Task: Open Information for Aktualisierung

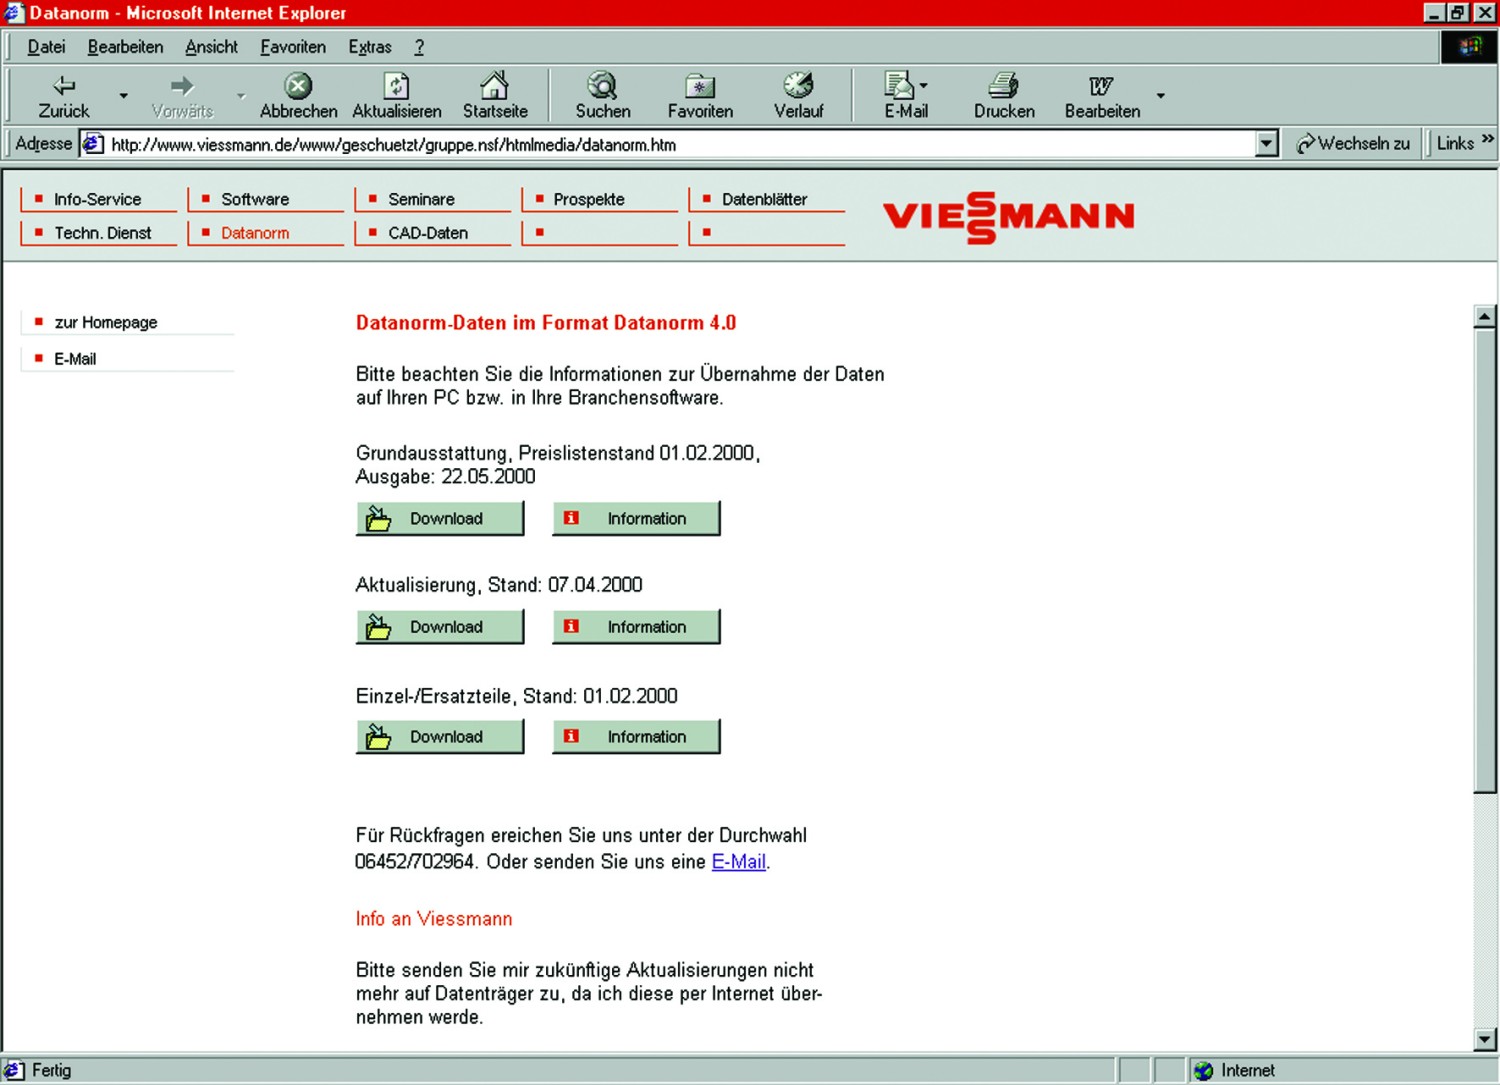Action: pos(636,627)
